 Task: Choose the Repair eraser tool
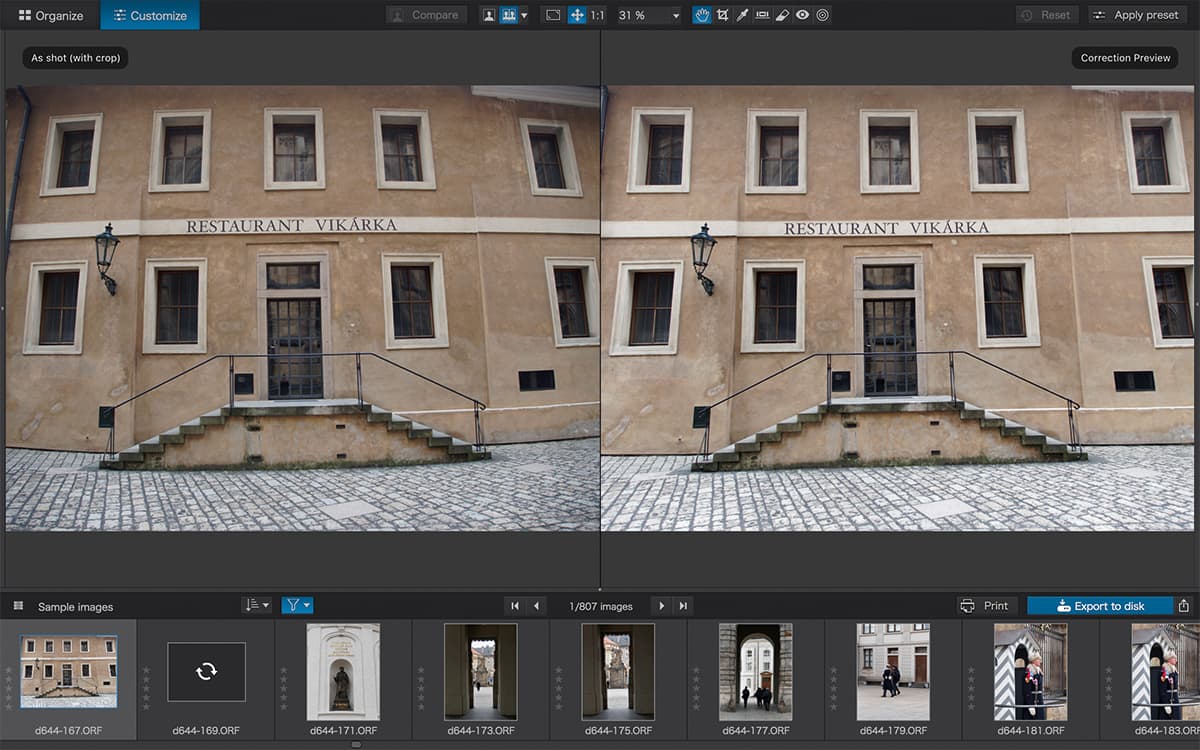[782, 15]
